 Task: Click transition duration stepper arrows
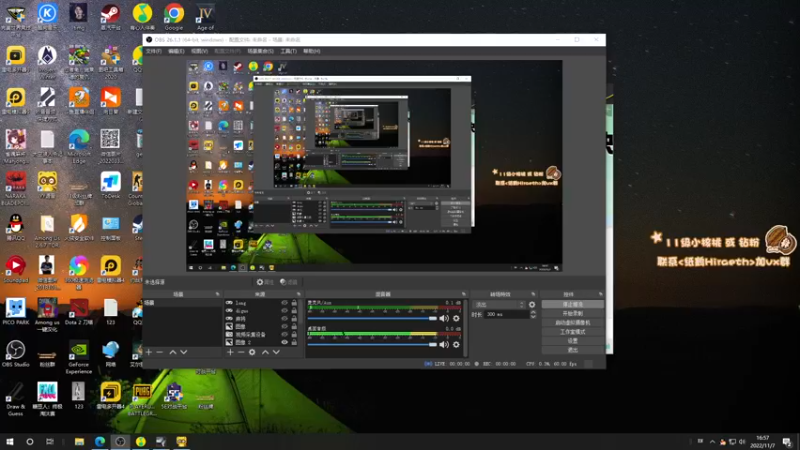point(533,314)
